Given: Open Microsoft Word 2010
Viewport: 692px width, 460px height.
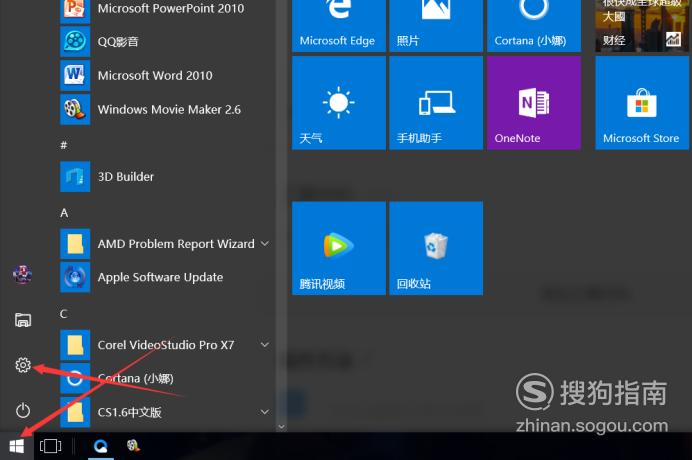Looking at the screenshot, I should [x=165, y=75].
